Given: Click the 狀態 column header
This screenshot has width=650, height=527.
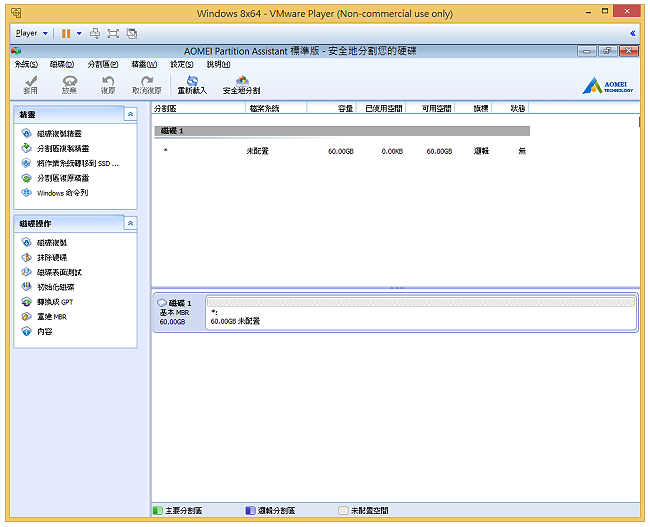Looking at the screenshot, I should click(x=510, y=109).
